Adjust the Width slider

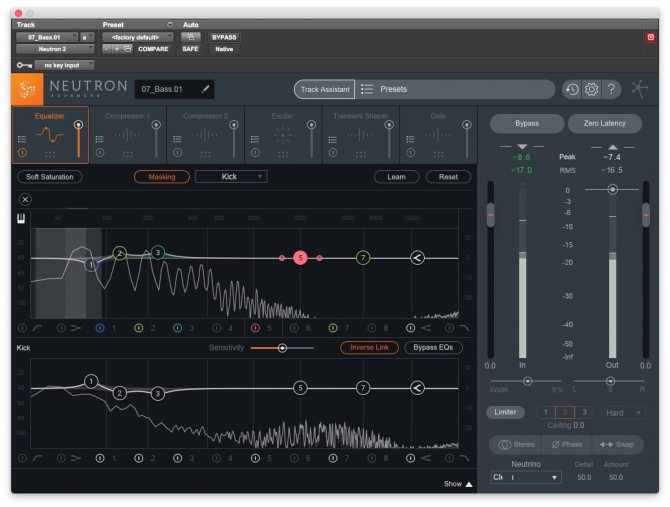(526, 381)
